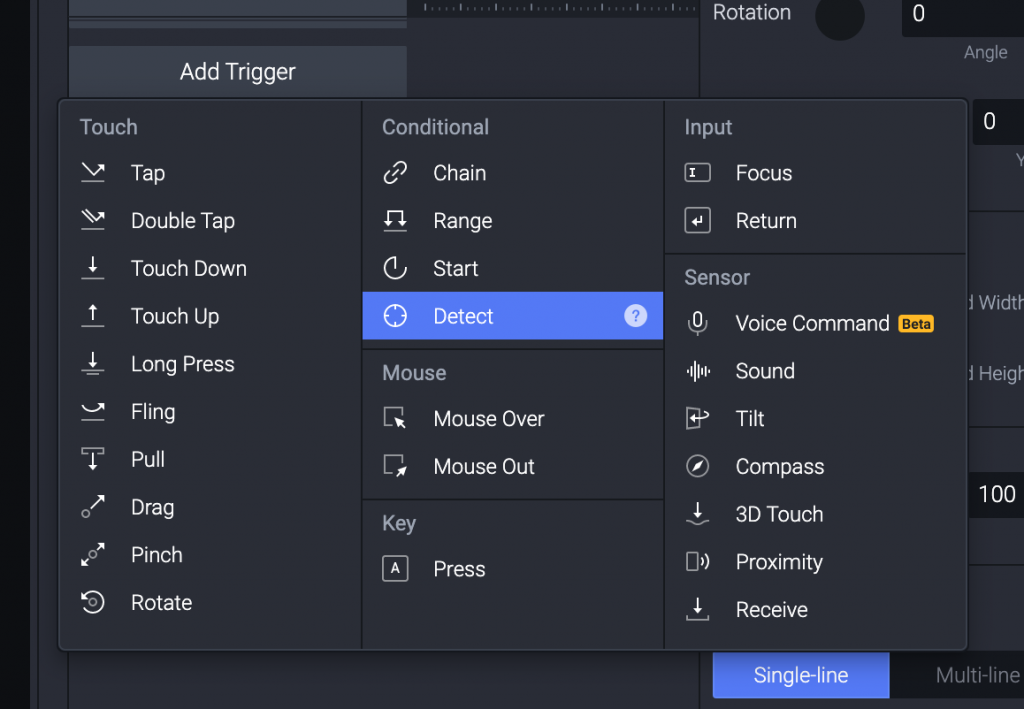The image size is (1024, 709).
Task: Switch to Multi-line text mode
Action: 976,675
